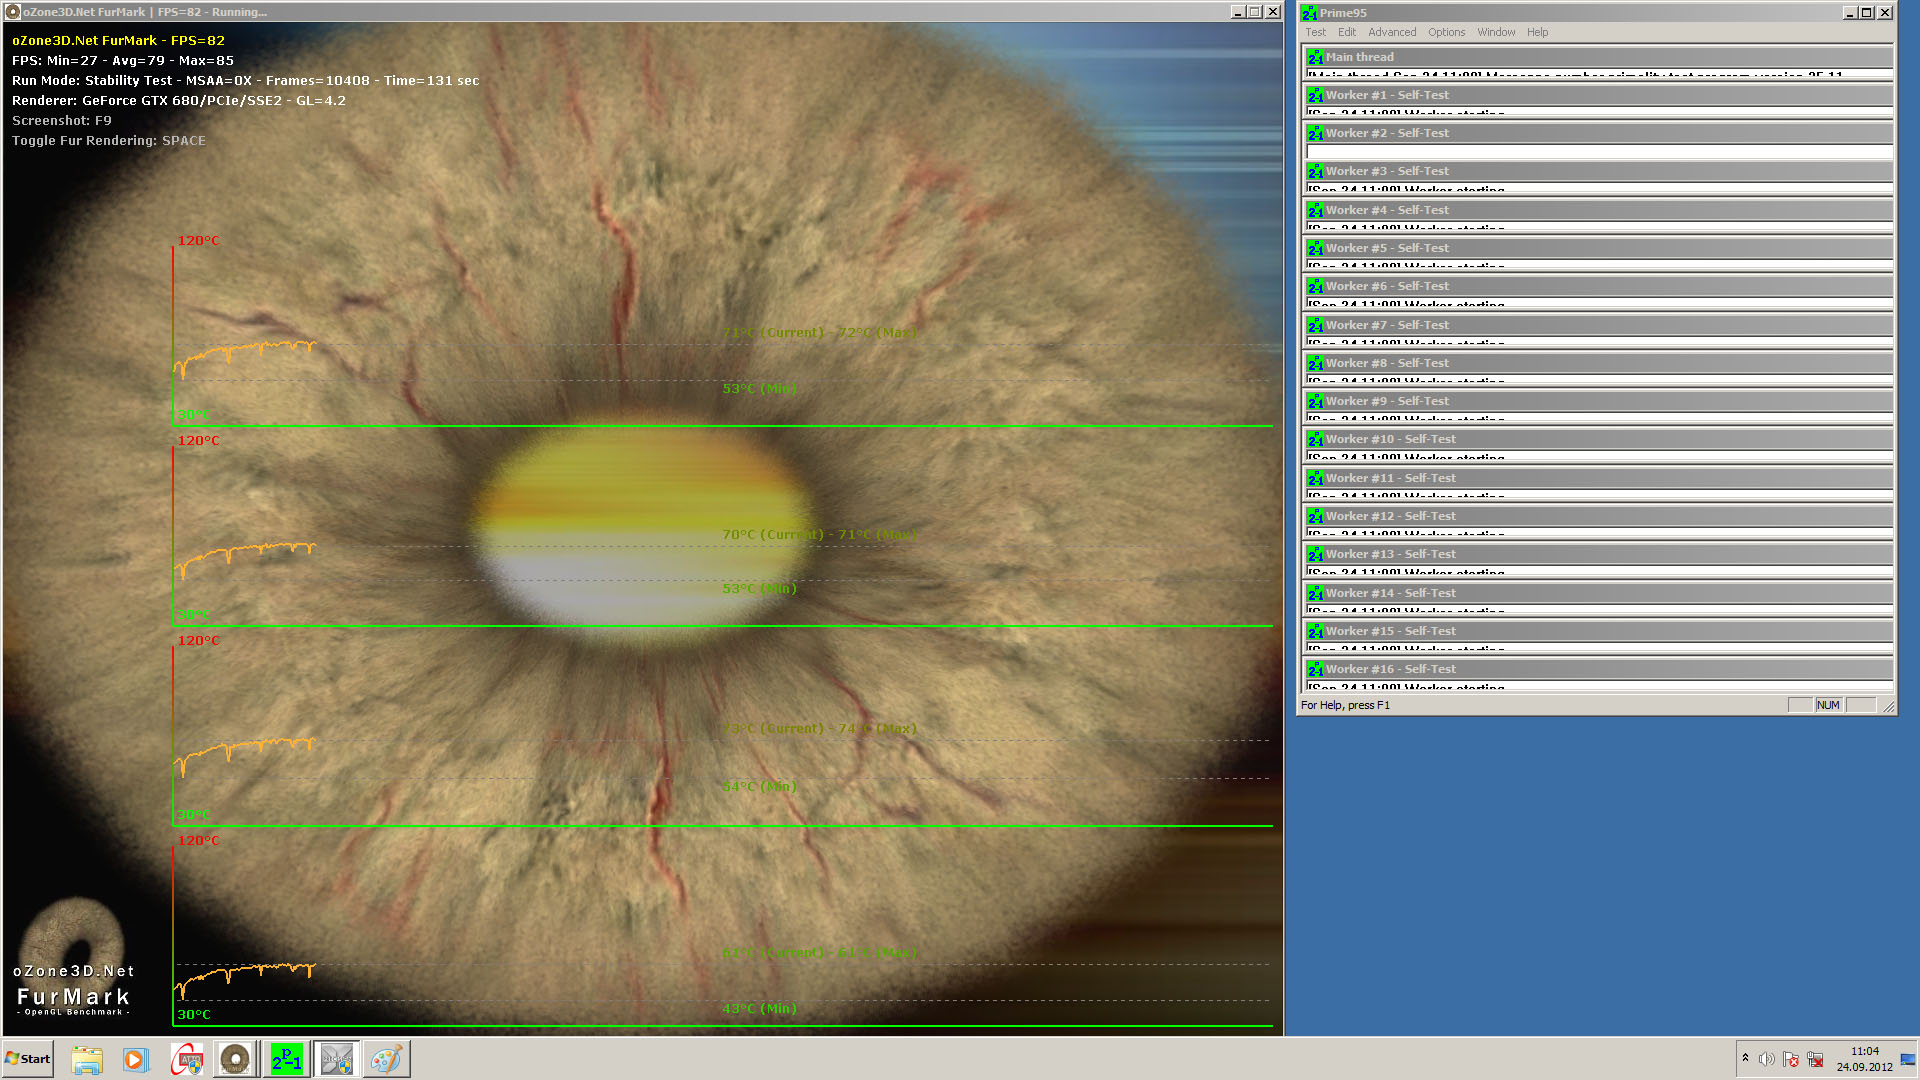Open the Window menu in Prime95
1920x1080 pixels.
click(1496, 32)
